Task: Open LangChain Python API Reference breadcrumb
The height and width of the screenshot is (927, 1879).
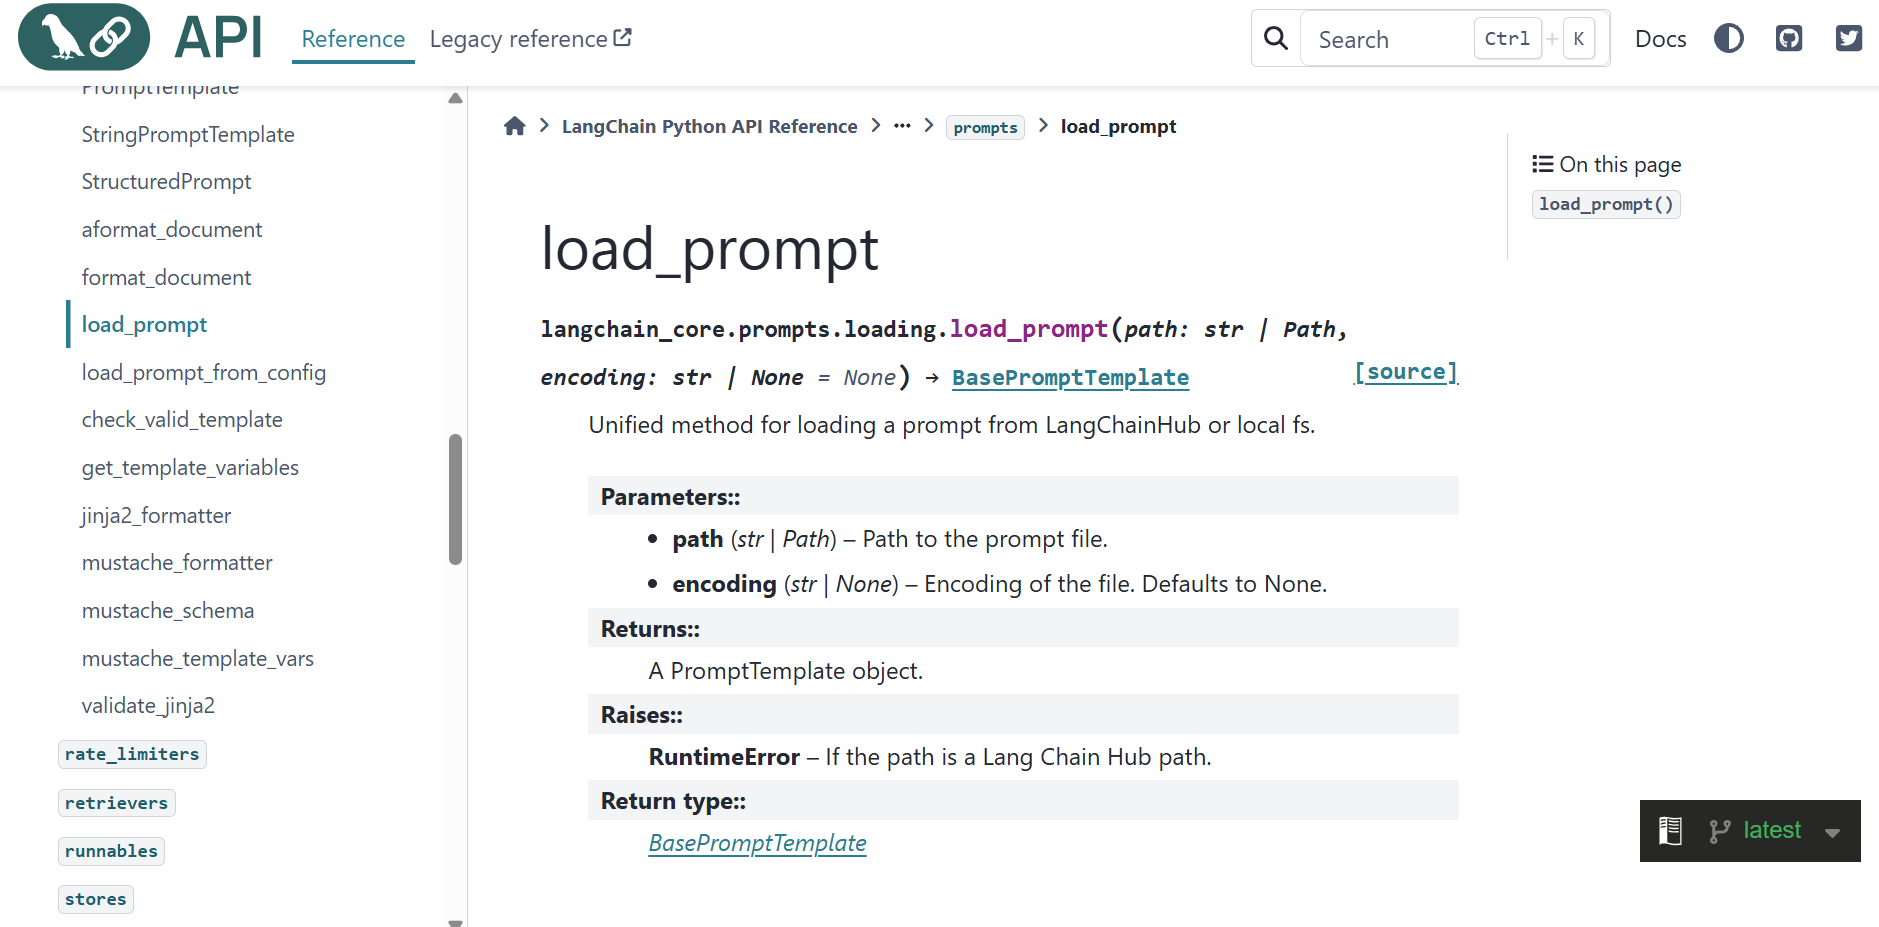Action: [x=709, y=126]
